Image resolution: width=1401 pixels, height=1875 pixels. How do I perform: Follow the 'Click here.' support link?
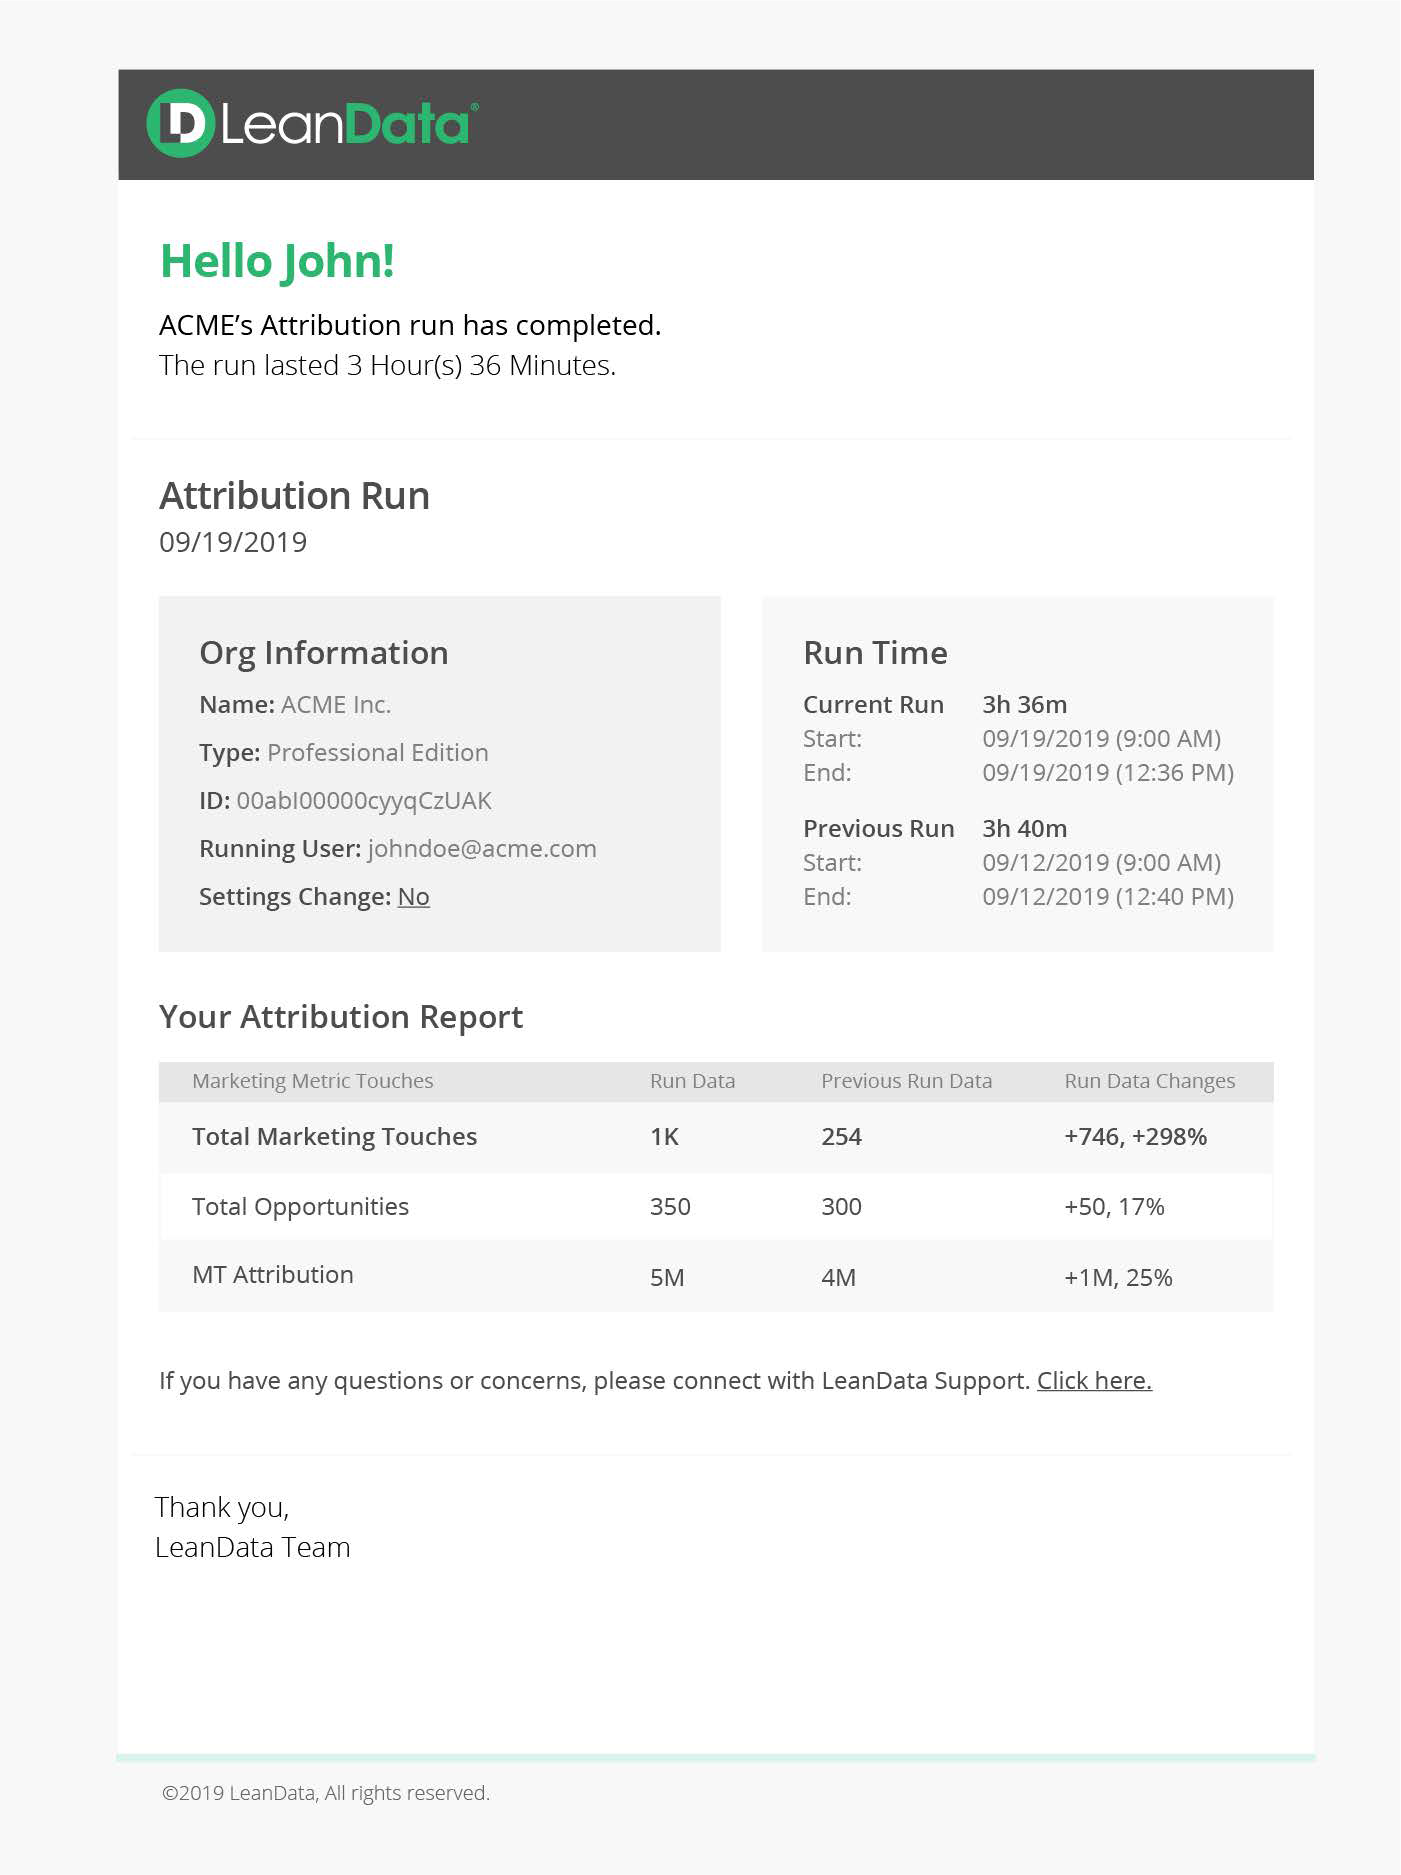pyautogui.click(x=1094, y=1380)
